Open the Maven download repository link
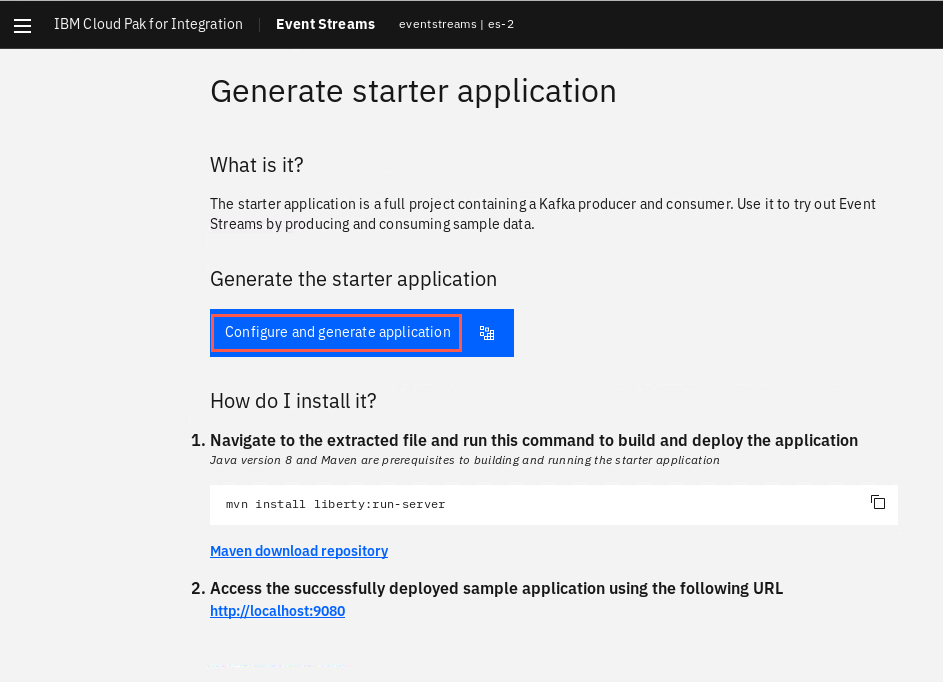Image resolution: width=943 pixels, height=697 pixels. point(299,551)
